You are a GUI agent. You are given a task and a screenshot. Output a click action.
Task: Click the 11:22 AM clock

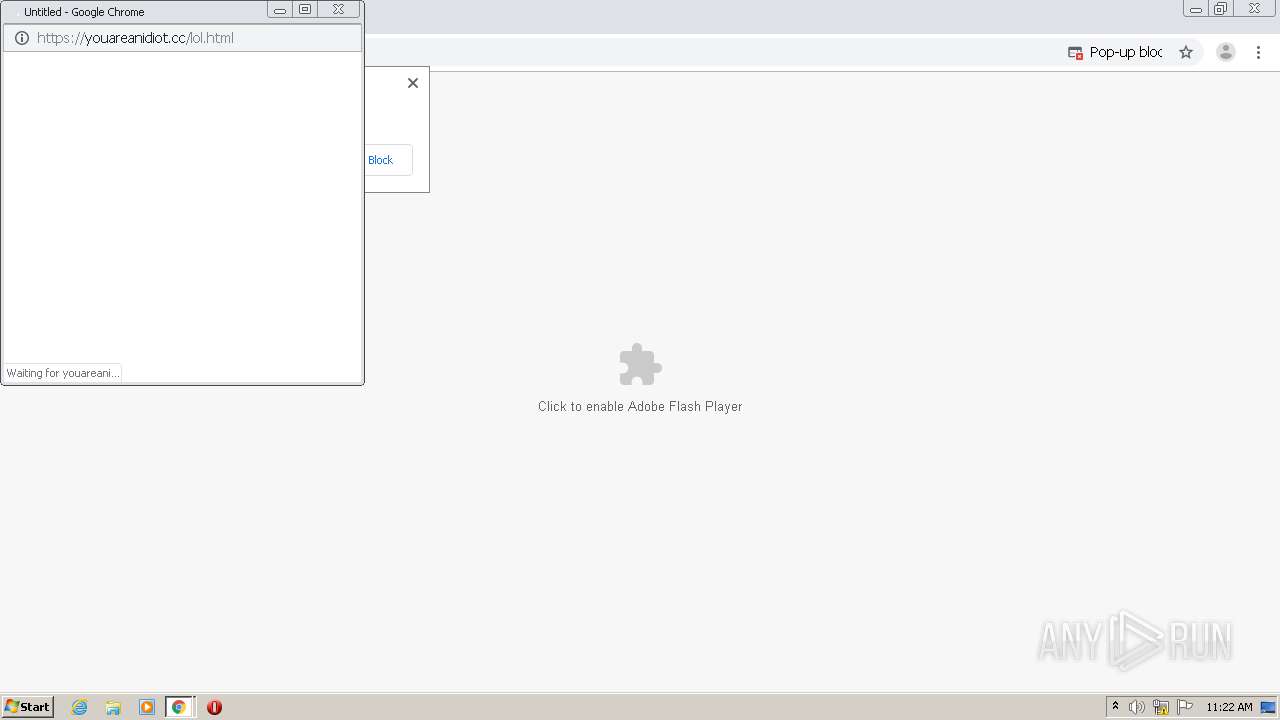(1229, 707)
